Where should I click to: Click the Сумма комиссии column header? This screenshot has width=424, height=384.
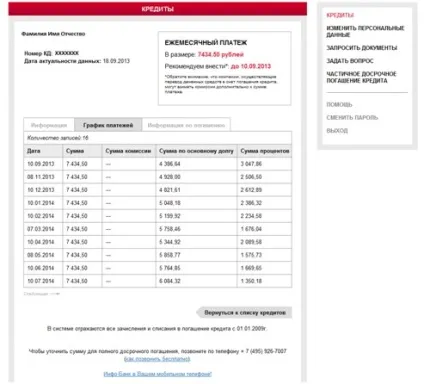(x=128, y=151)
